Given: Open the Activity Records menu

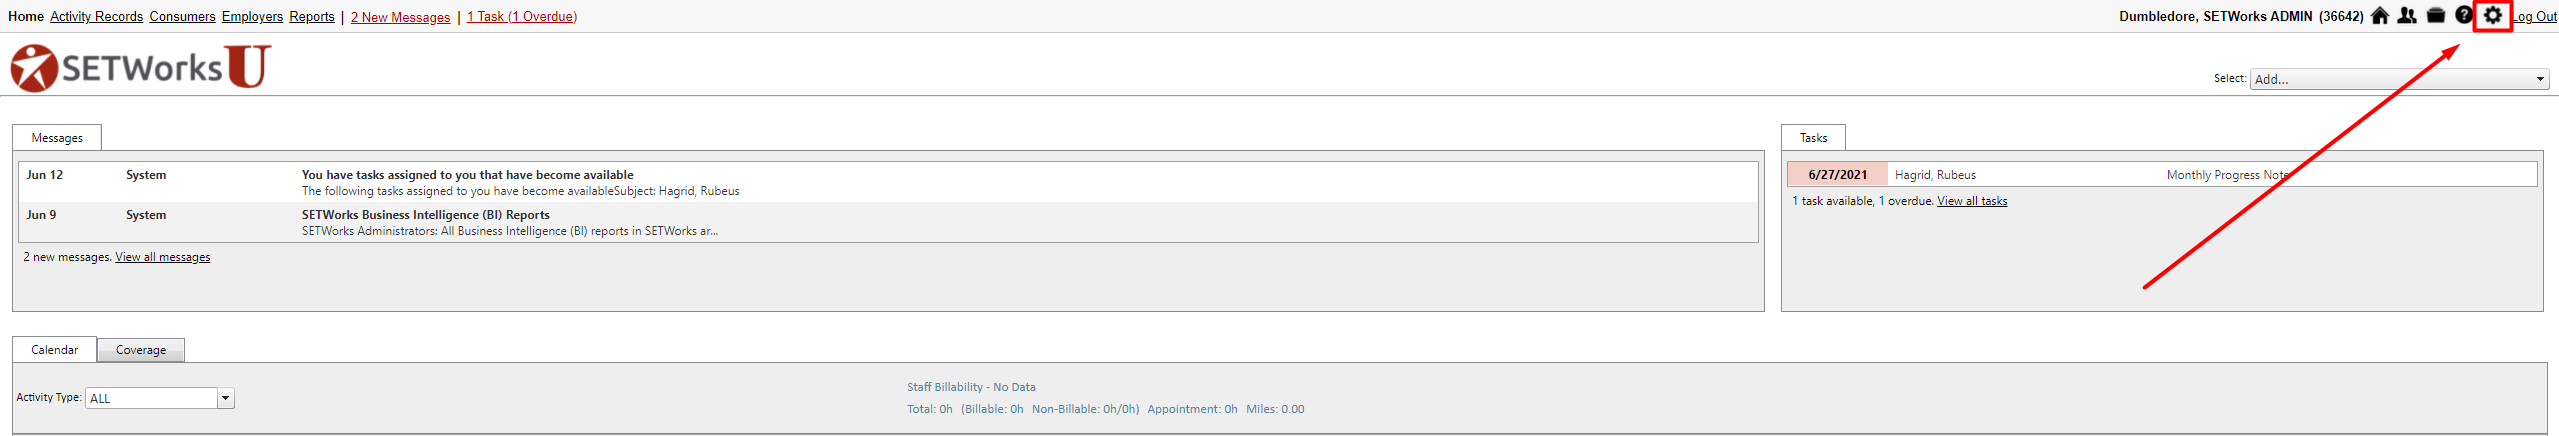Looking at the screenshot, I should click(x=97, y=17).
